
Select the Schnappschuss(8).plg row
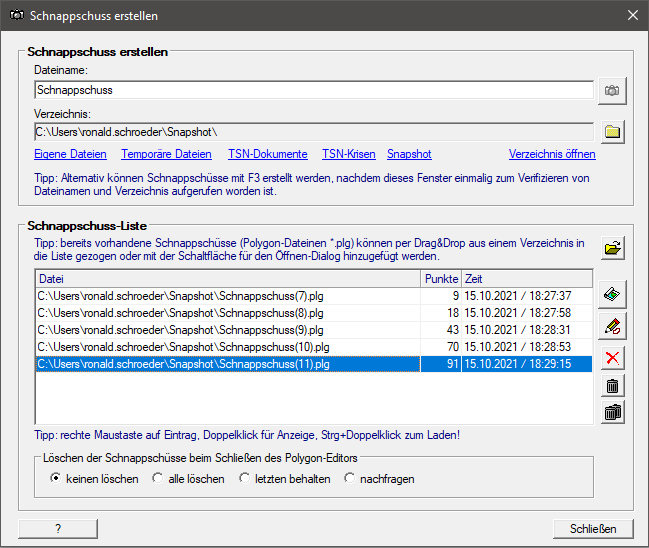tap(314, 313)
